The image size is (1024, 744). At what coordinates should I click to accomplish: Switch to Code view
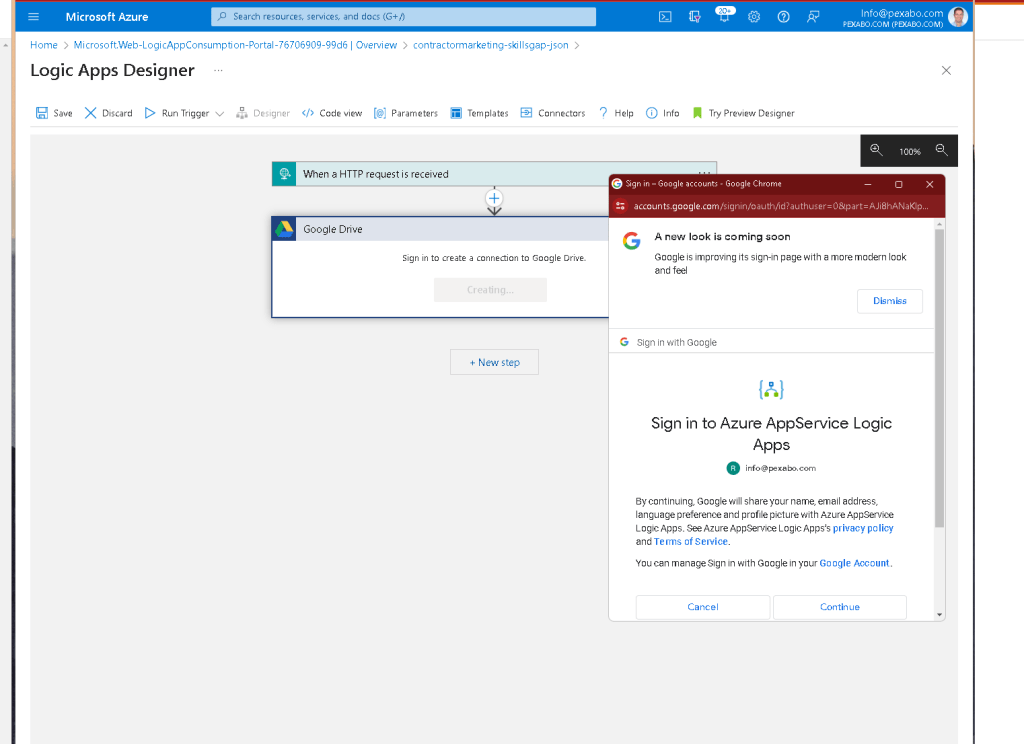coord(332,113)
